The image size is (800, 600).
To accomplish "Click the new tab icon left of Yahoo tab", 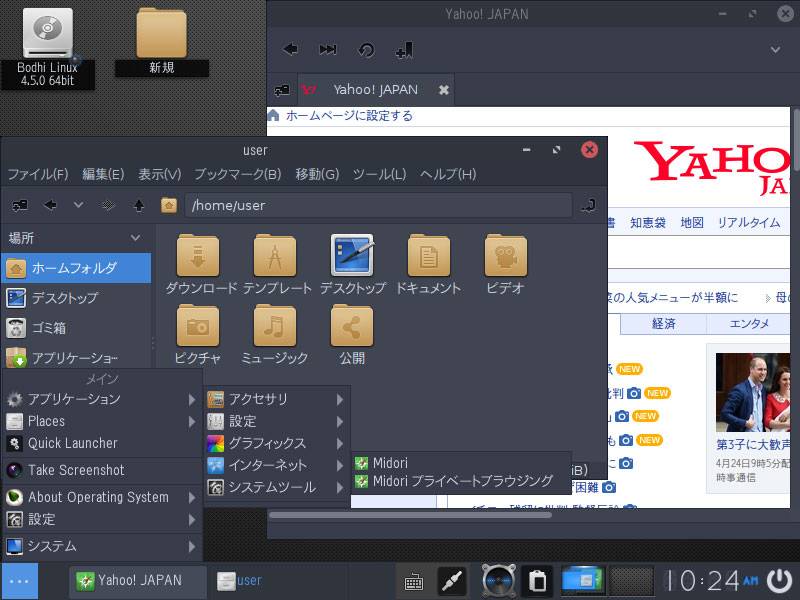I will coord(282,90).
